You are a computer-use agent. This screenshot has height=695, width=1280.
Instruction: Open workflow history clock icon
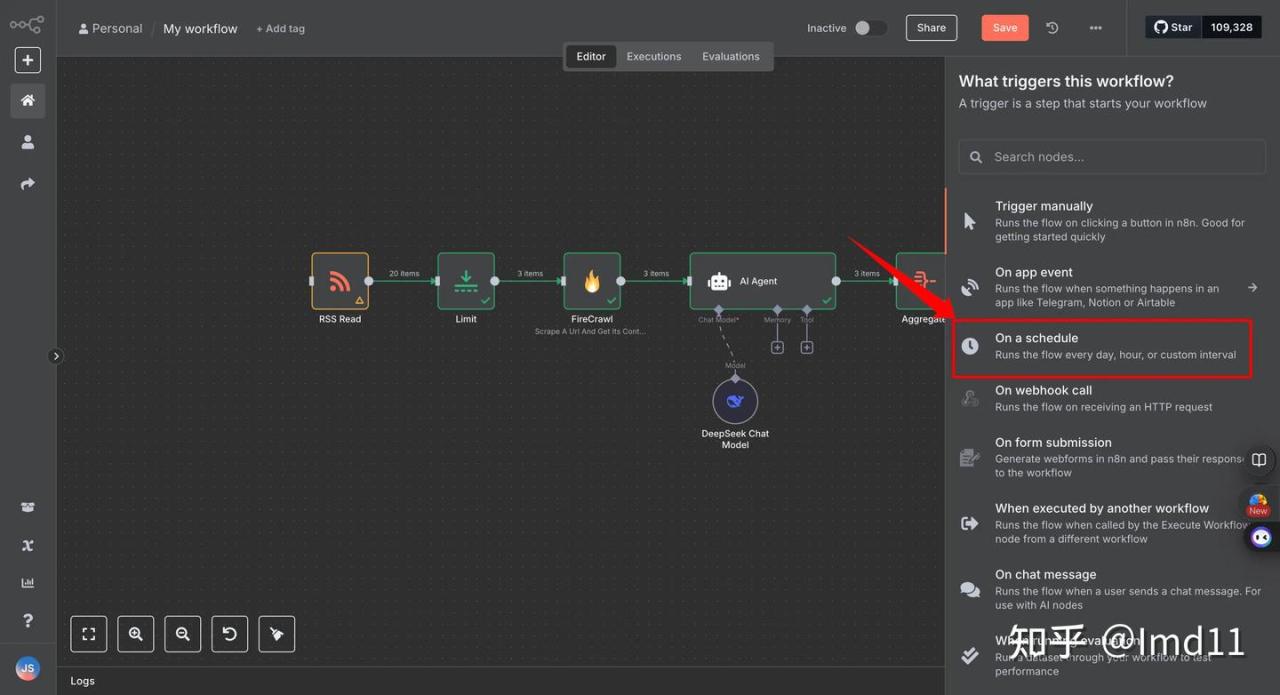pyautogui.click(x=1052, y=28)
